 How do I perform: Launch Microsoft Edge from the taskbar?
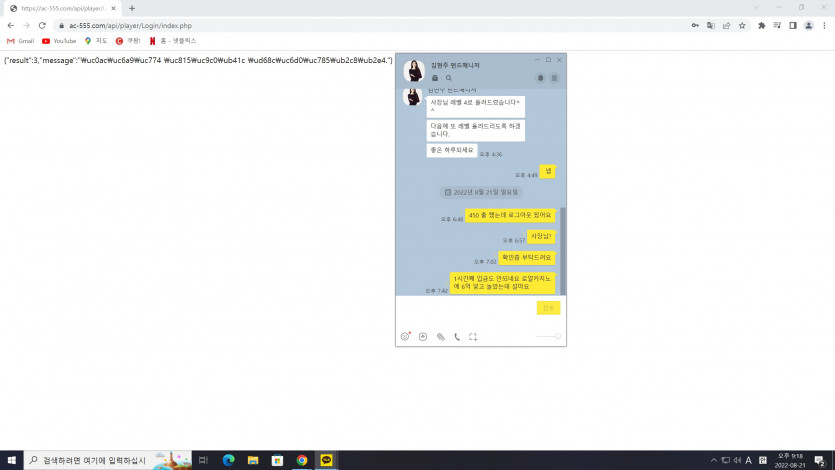click(228, 460)
